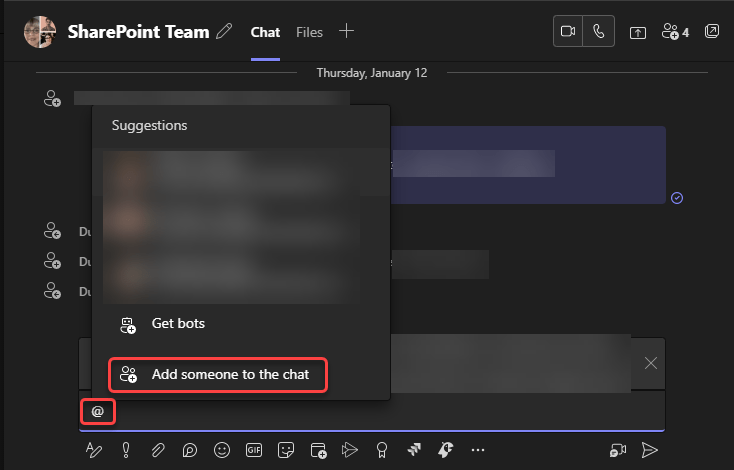Start an audio call
This screenshot has width=734, height=470.
pos(599,31)
